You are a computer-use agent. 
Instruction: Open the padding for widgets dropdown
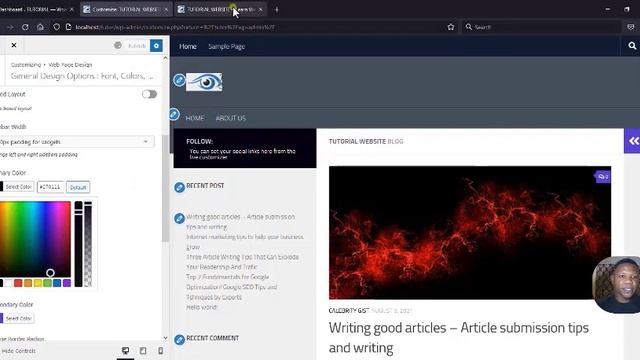pos(77,142)
